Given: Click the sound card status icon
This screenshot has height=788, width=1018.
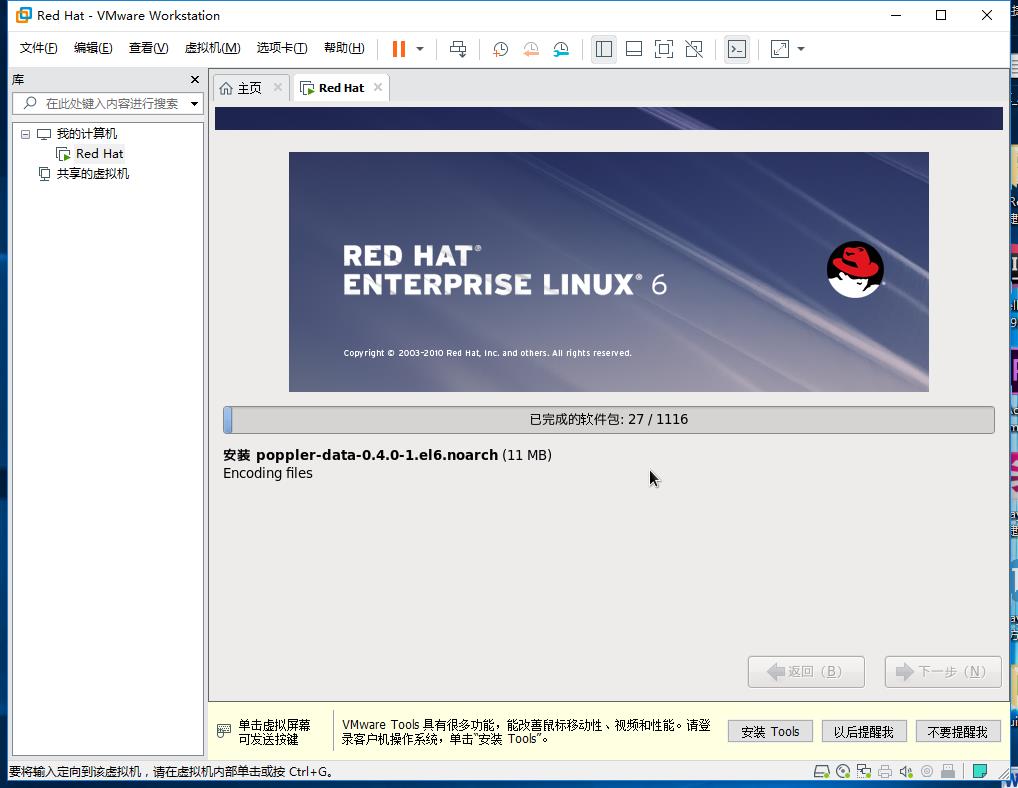Looking at the screenshot, I should click(906, 771).
